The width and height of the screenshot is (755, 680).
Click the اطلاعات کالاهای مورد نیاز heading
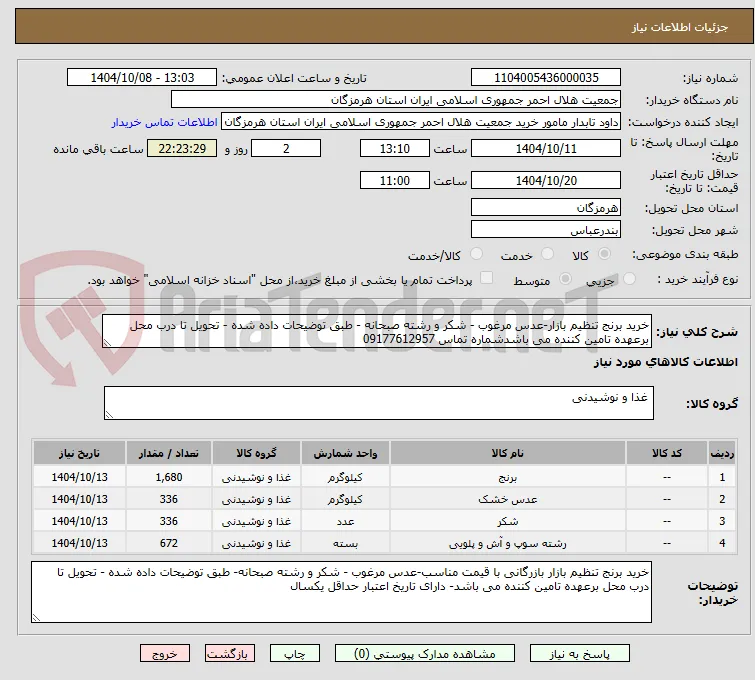pos(665,362)
